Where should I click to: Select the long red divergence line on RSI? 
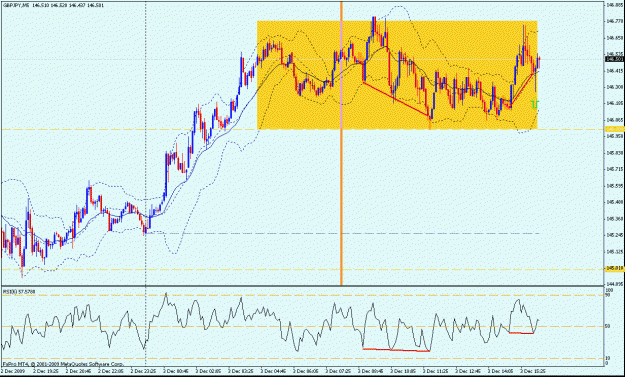pos(397,350)
